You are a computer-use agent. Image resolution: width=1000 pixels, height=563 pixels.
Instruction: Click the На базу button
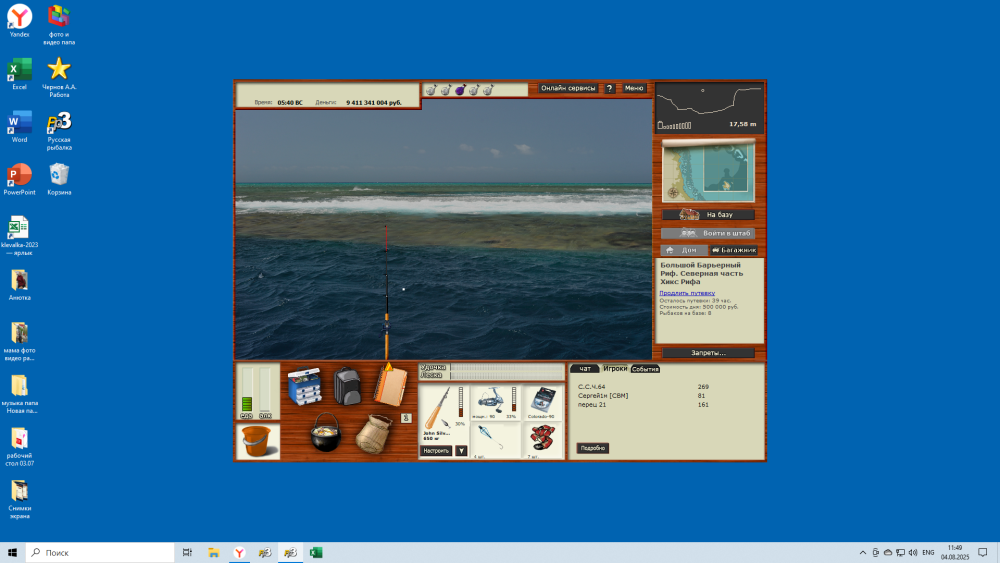[x=708, y=215]
